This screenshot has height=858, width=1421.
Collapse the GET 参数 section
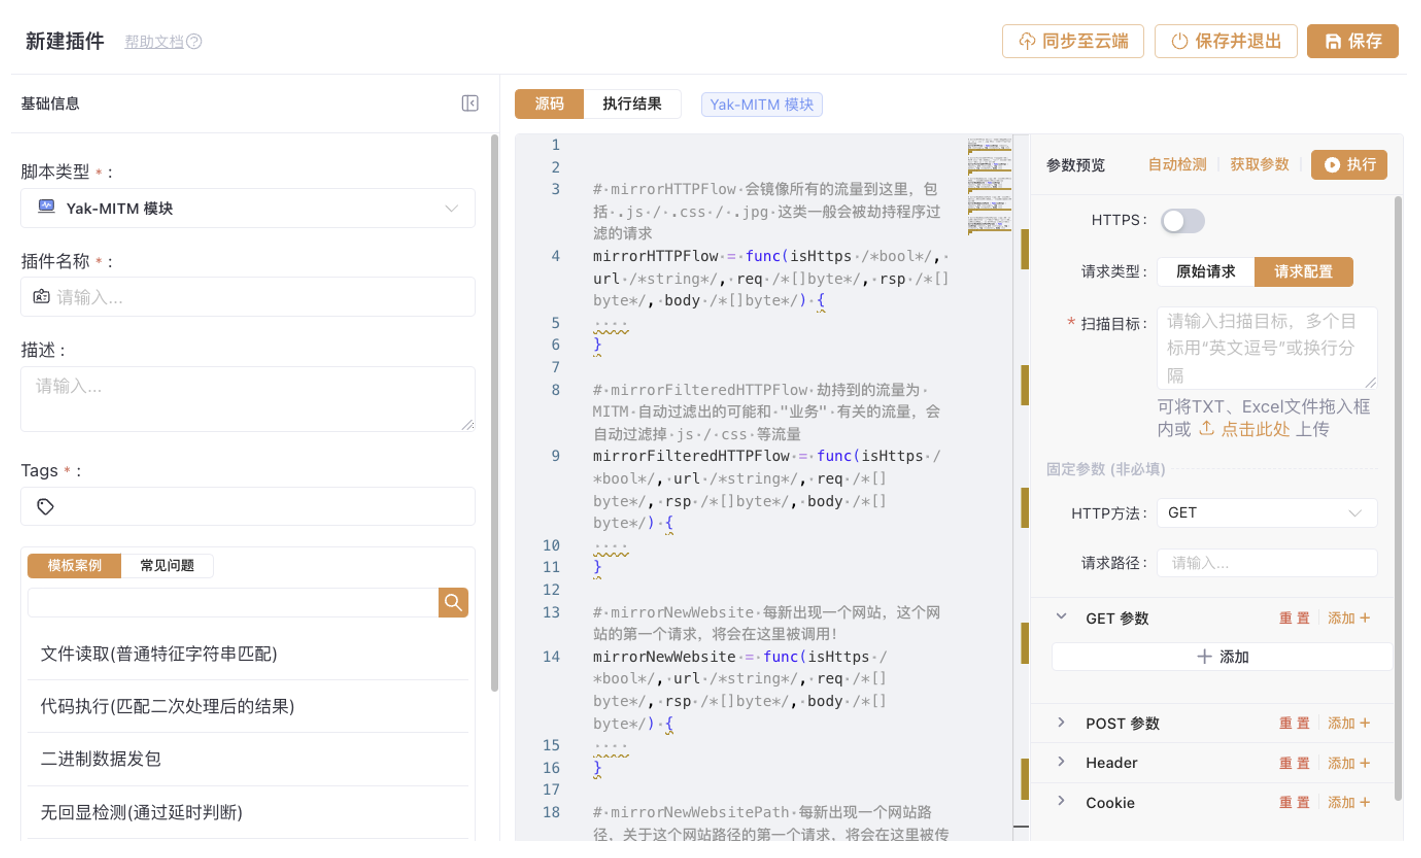(x=1061, y=617)
